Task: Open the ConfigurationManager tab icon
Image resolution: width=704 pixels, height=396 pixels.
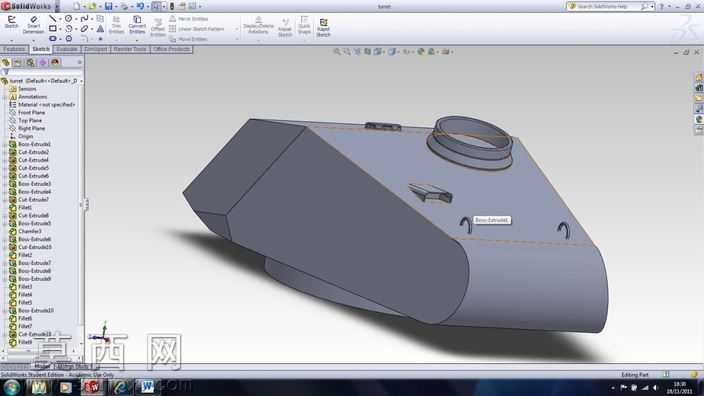Action: pos(31,62)
